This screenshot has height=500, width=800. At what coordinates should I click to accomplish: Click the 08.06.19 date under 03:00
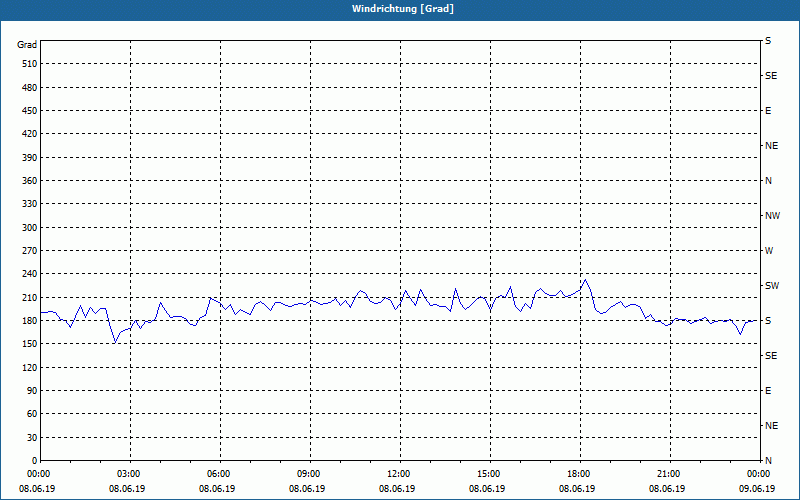click(x=127, y=489)
